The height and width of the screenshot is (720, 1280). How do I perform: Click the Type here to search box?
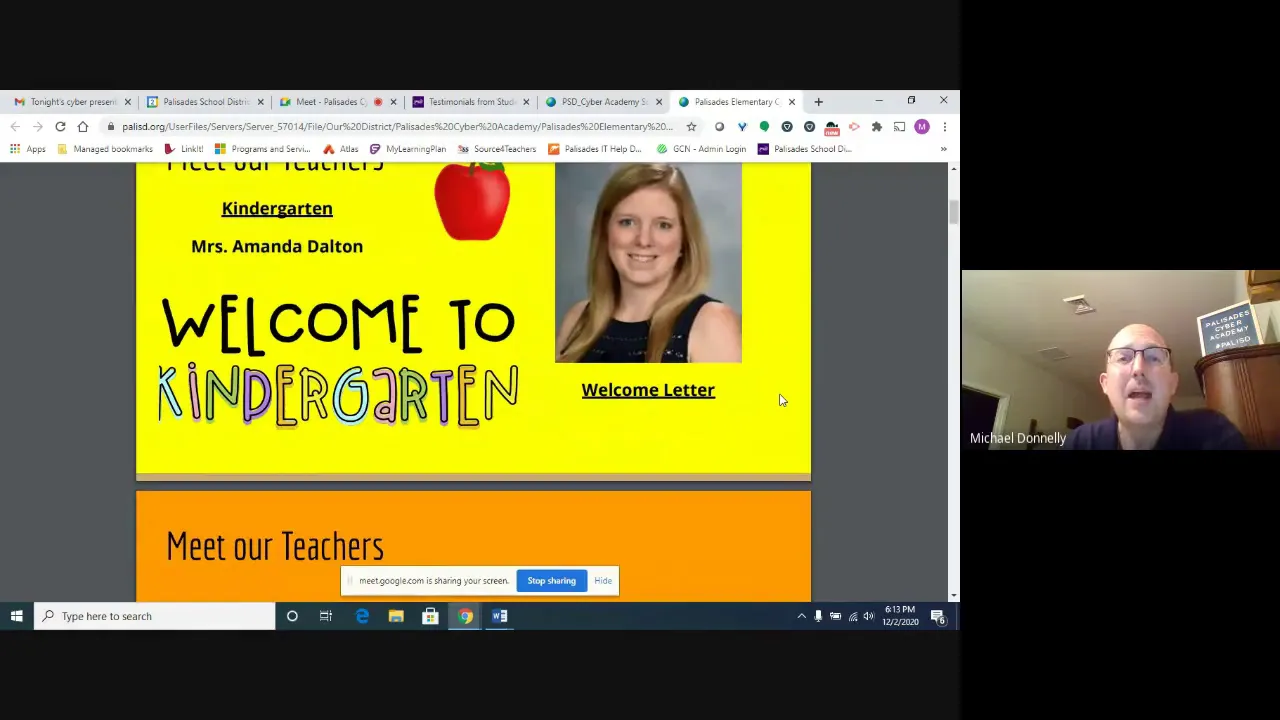[x=155, y=616]
